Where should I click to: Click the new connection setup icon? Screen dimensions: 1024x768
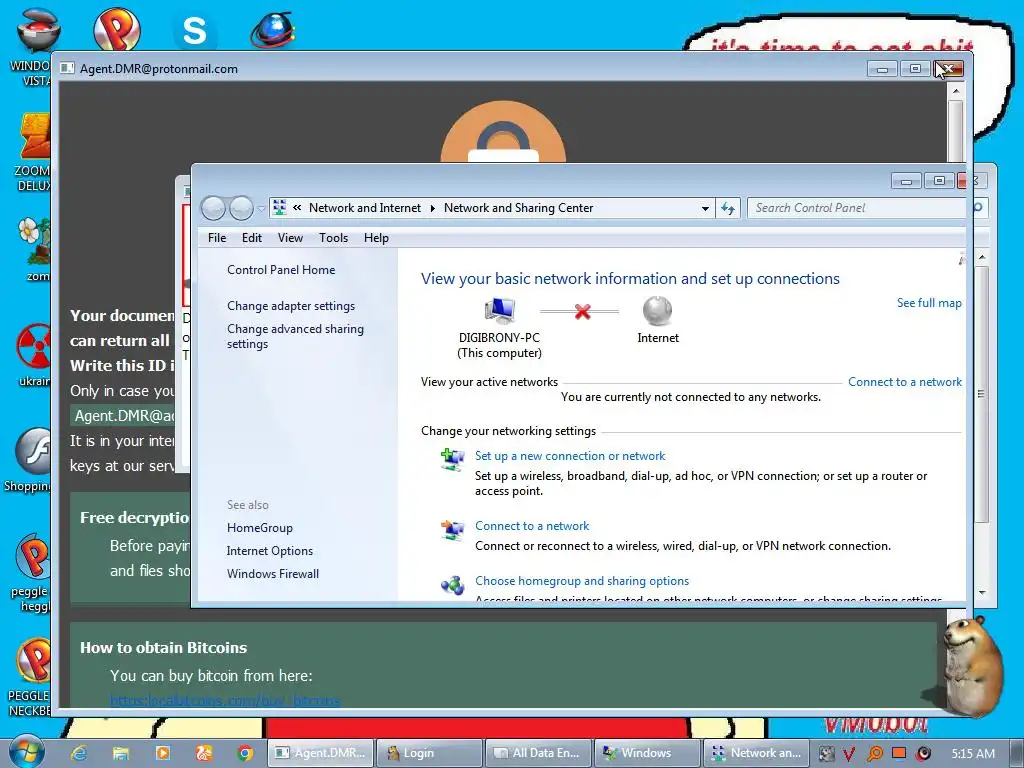coord(452,460)
